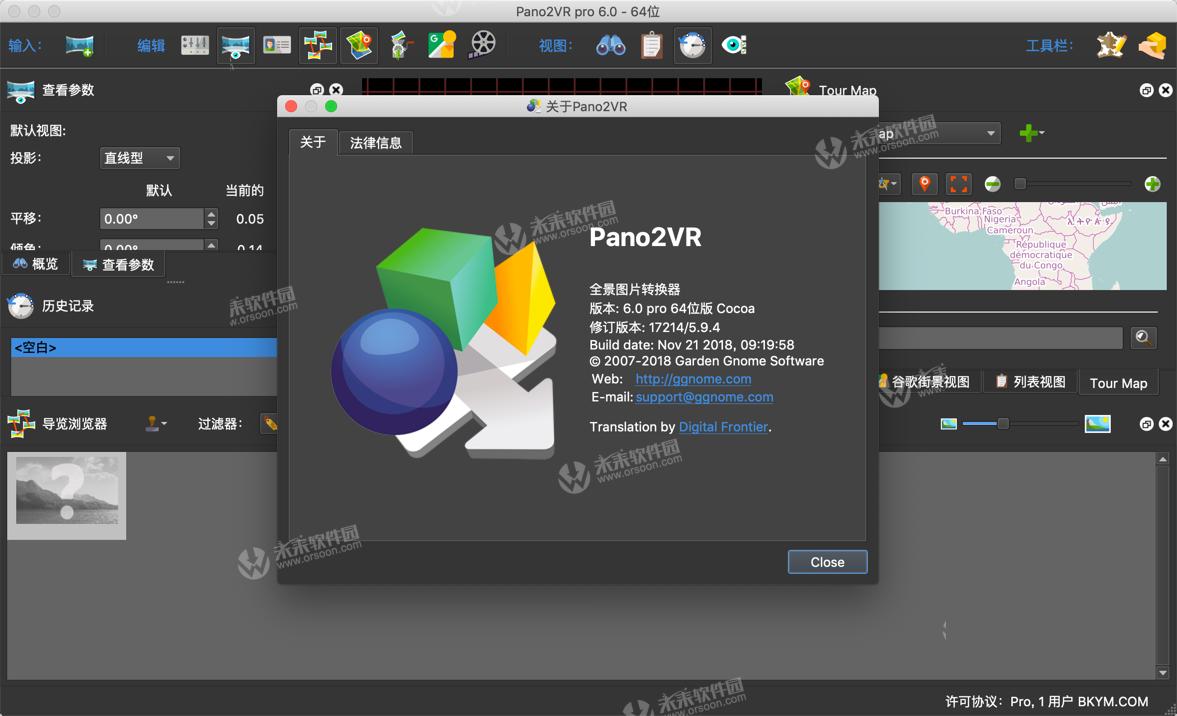Zoom out the map with minus icon
Screen dimensions: 1177x716
[992, 184]
